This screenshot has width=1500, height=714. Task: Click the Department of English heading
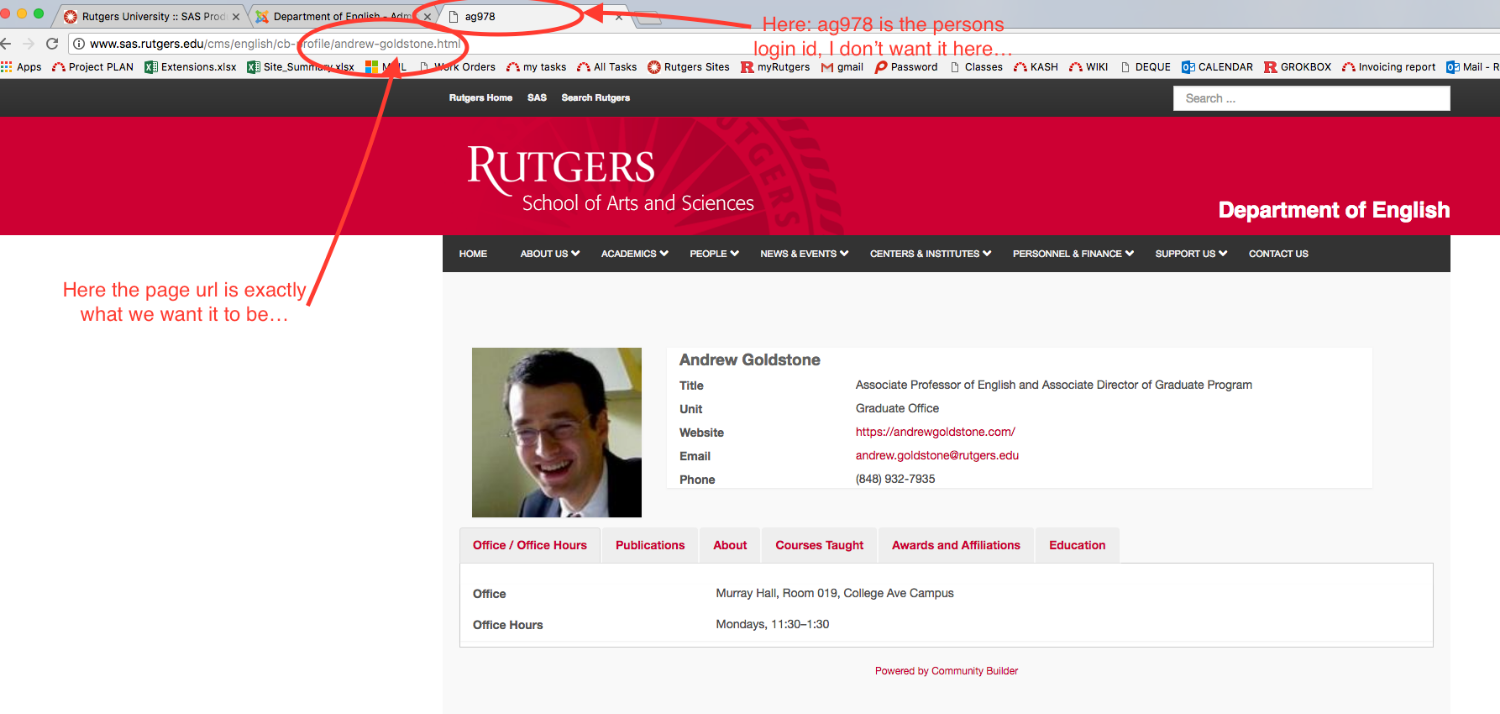pyautogui.click(x=1334, y=210)
